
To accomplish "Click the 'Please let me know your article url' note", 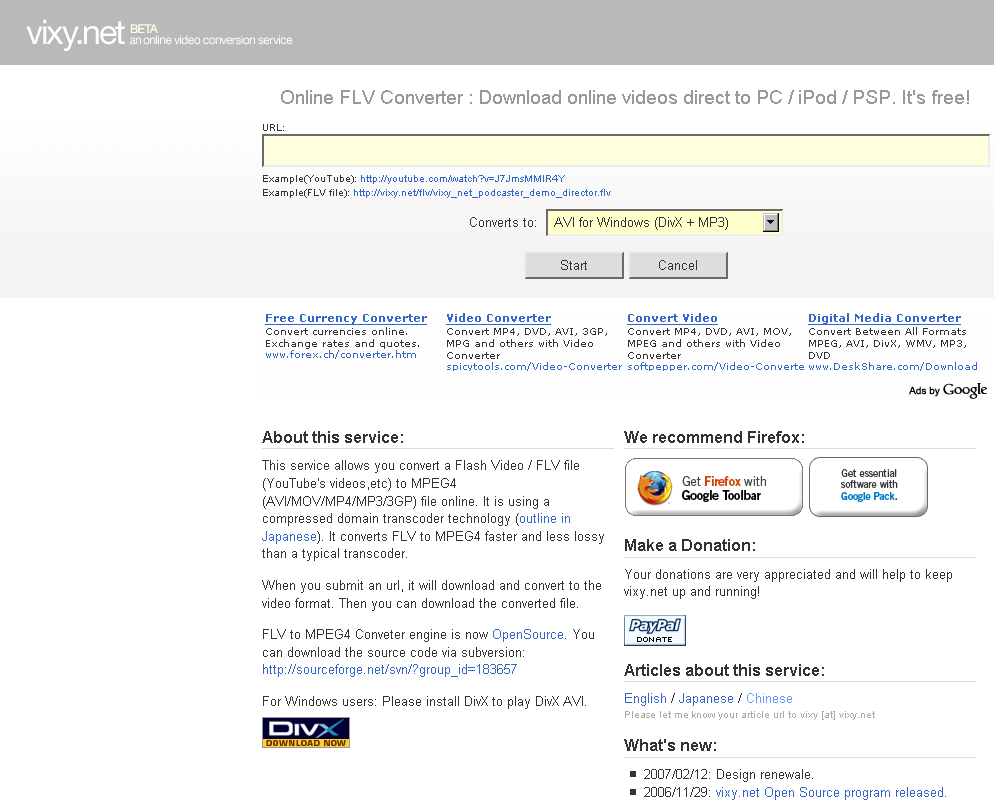I will (749, 715).
